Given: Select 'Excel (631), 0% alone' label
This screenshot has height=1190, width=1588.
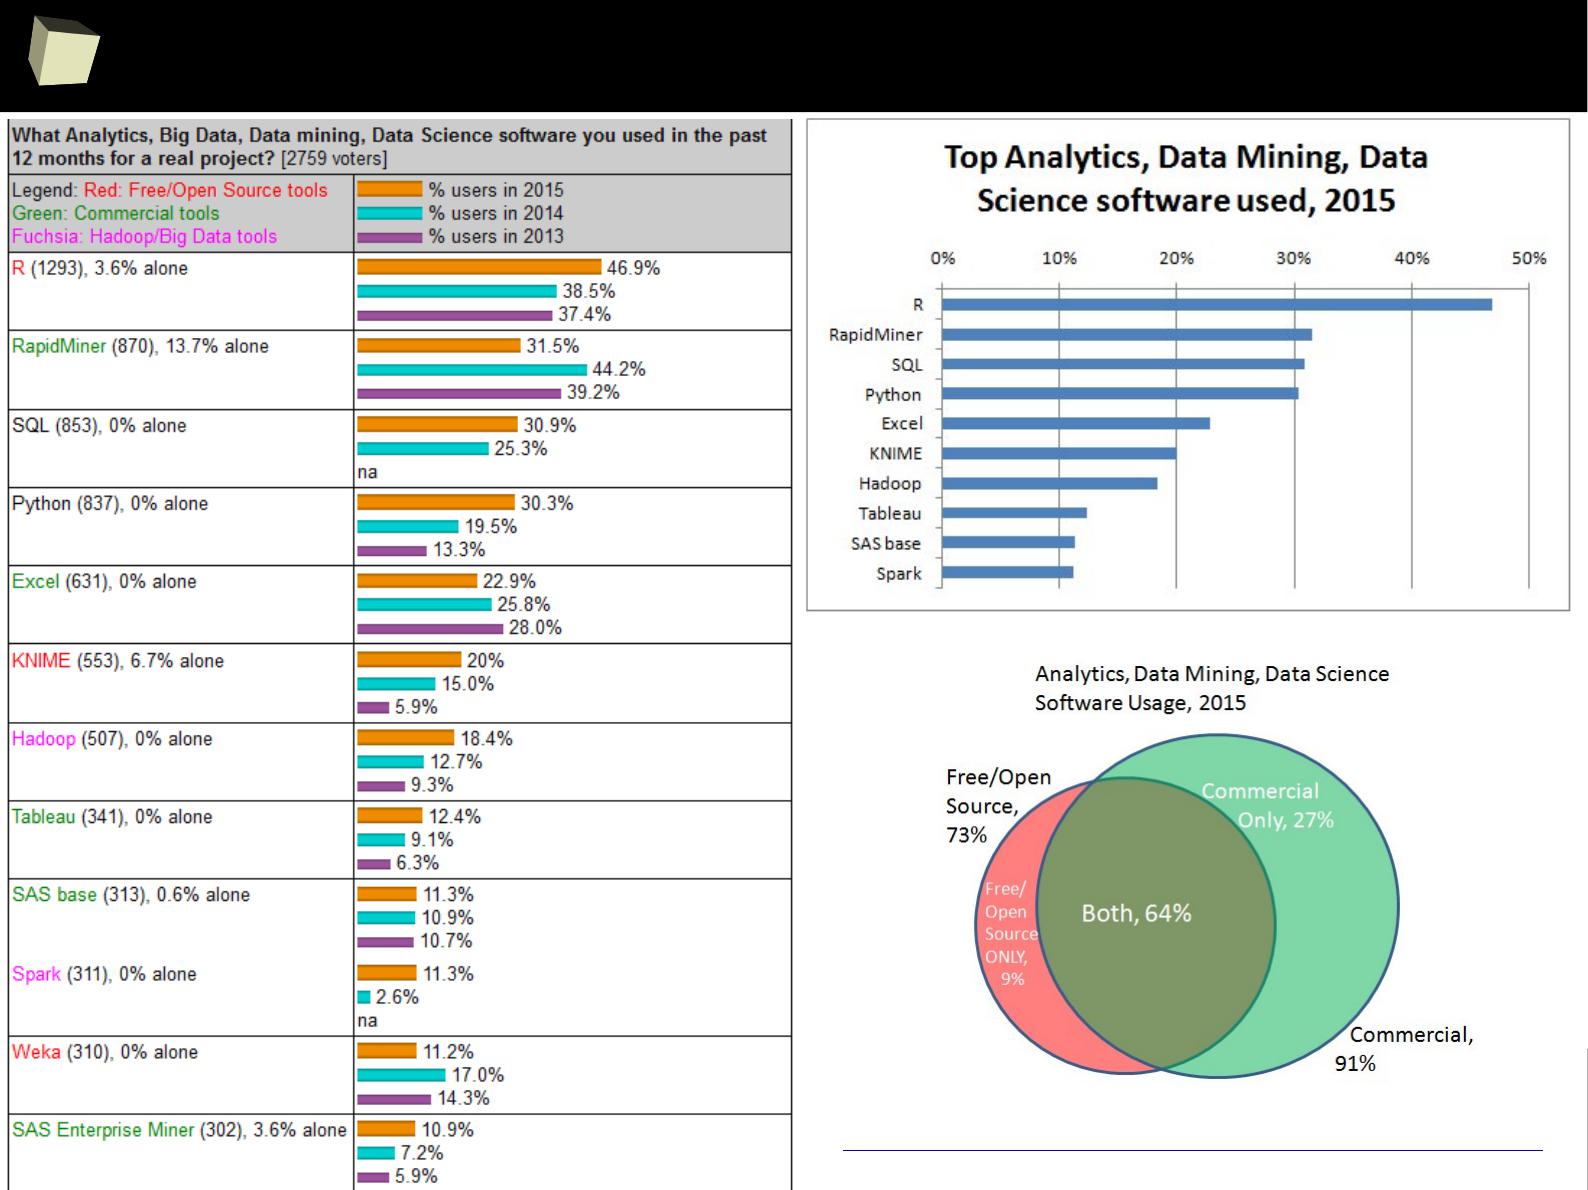Looking at the screenshot, I should coord(104,581).
